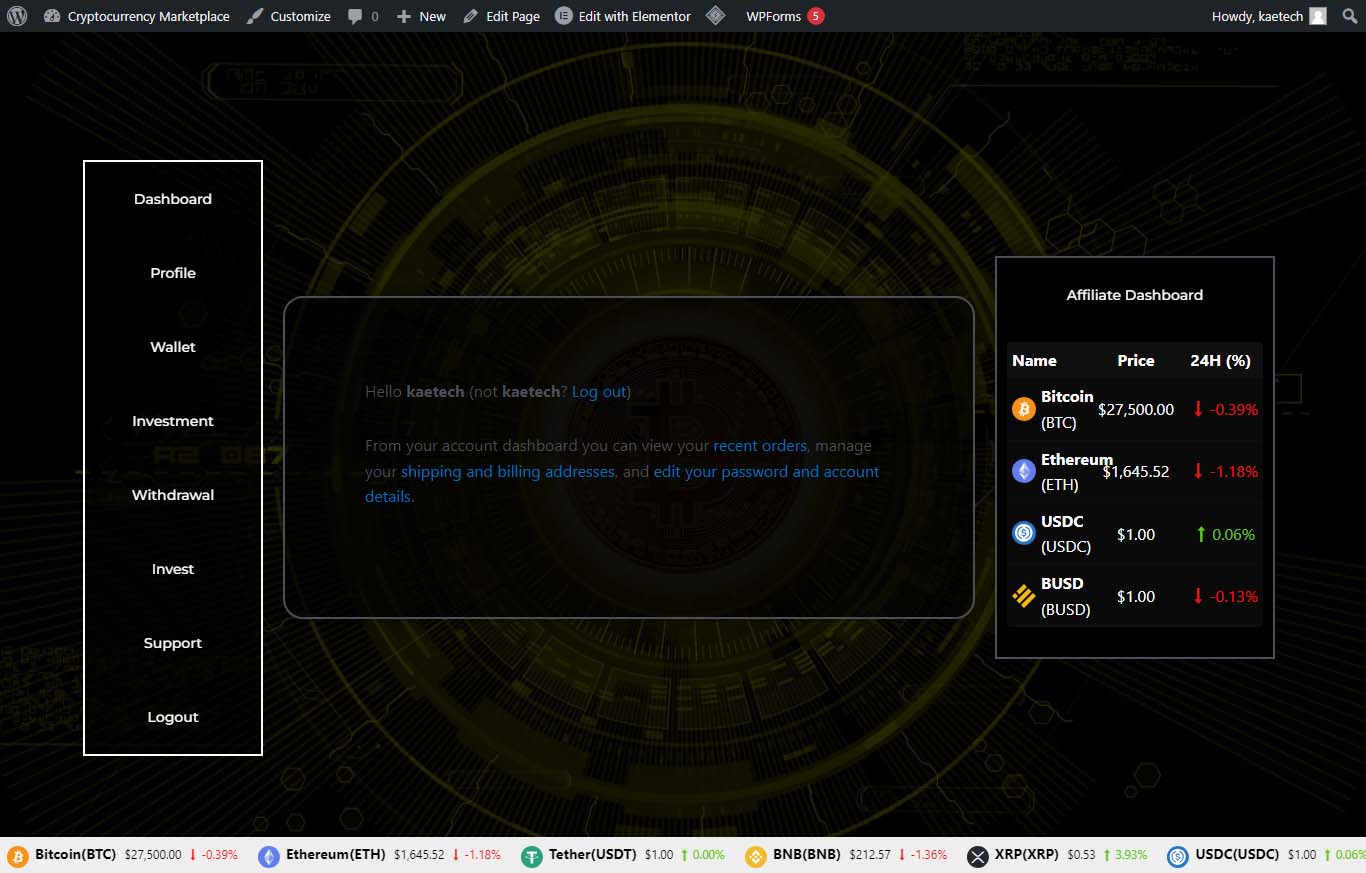Screen dimensions: 1366x873
Task: Select Bitcoin (BTC) name in the table
Action: [x=1067, y=409]
